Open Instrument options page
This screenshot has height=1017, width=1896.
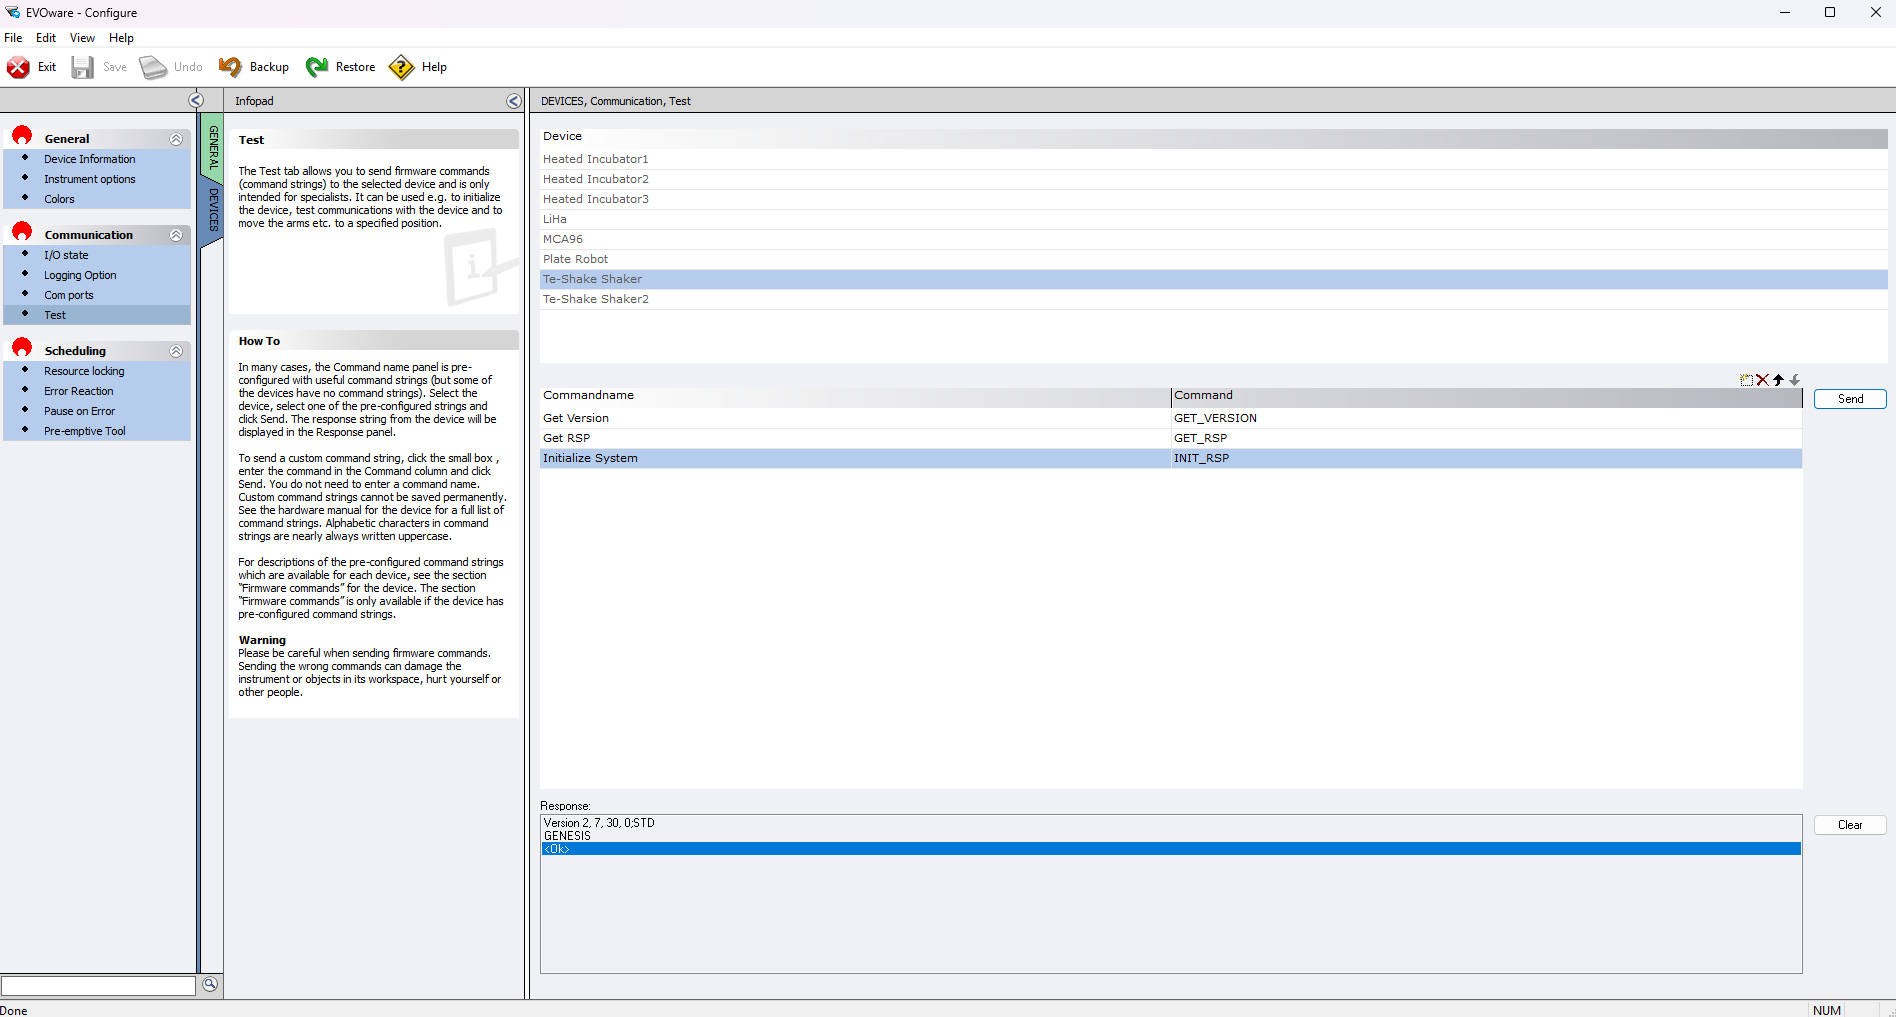(89, 179)
